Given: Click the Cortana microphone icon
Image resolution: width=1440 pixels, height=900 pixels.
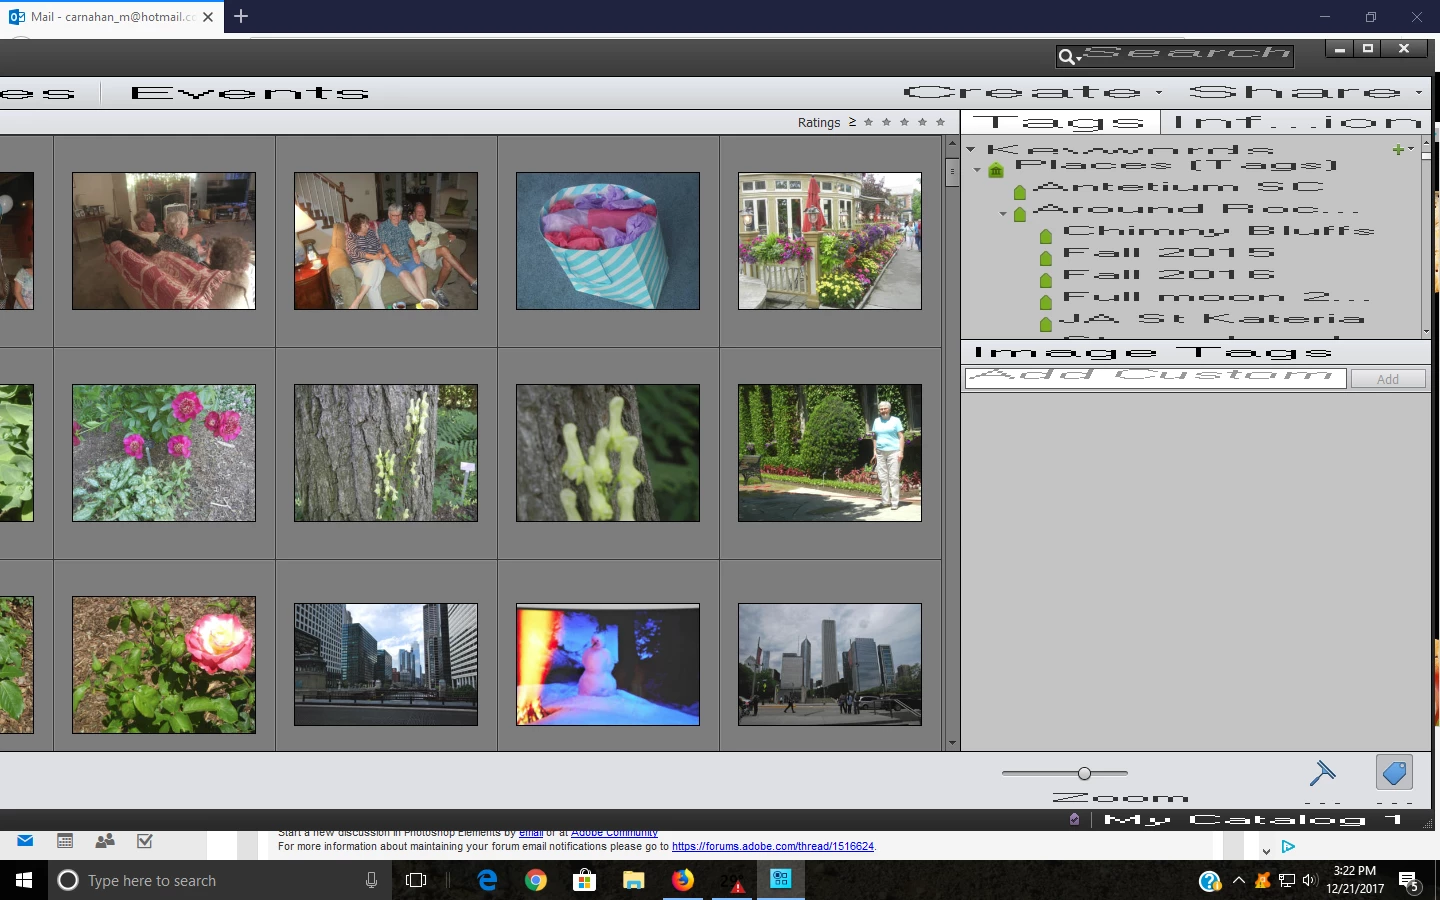Looking at the screenshot, I should click(x=371, y=880).
